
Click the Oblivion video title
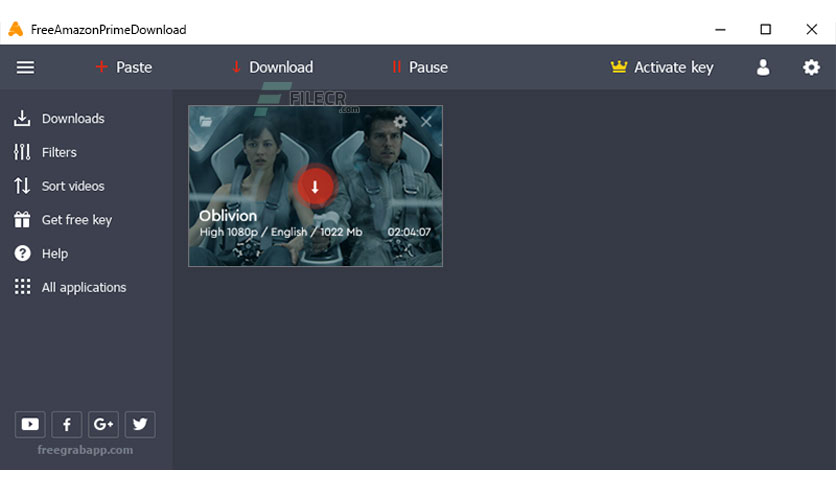(228, 215)
